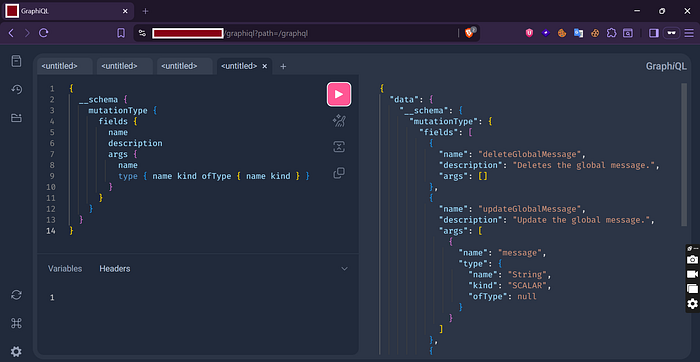700x362 pixels.
Task: Copy the query using the copy icon
Action: (x=339, y=173)
